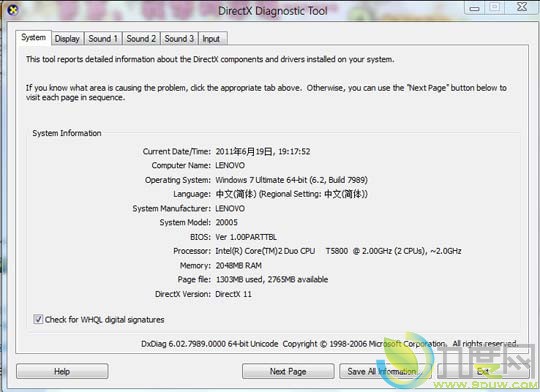This screenshot has height=392, width=540.
Task: Select System Manufacturer value LENOVO
Action: 230,209
